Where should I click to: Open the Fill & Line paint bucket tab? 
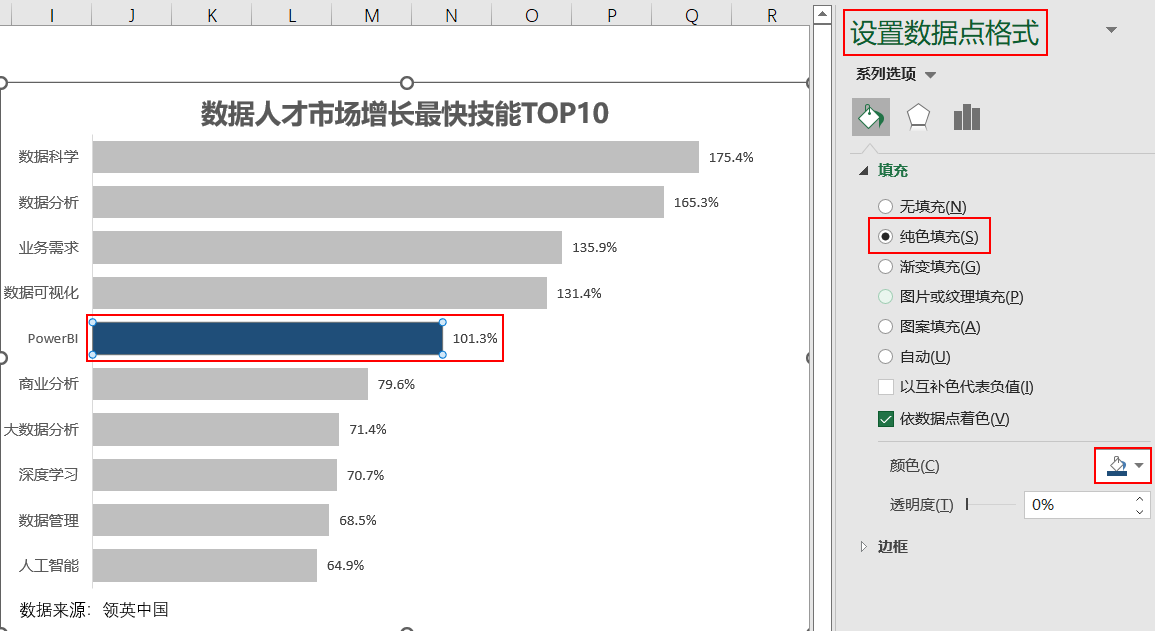tap(871, 117)
